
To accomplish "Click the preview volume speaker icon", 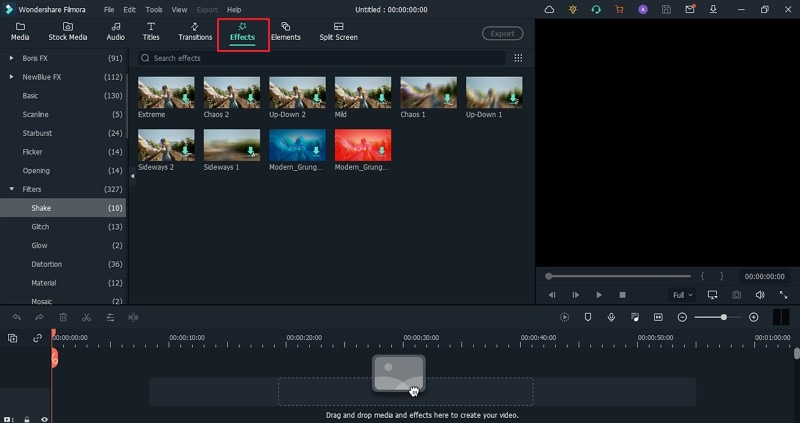I will coord(760,295).
